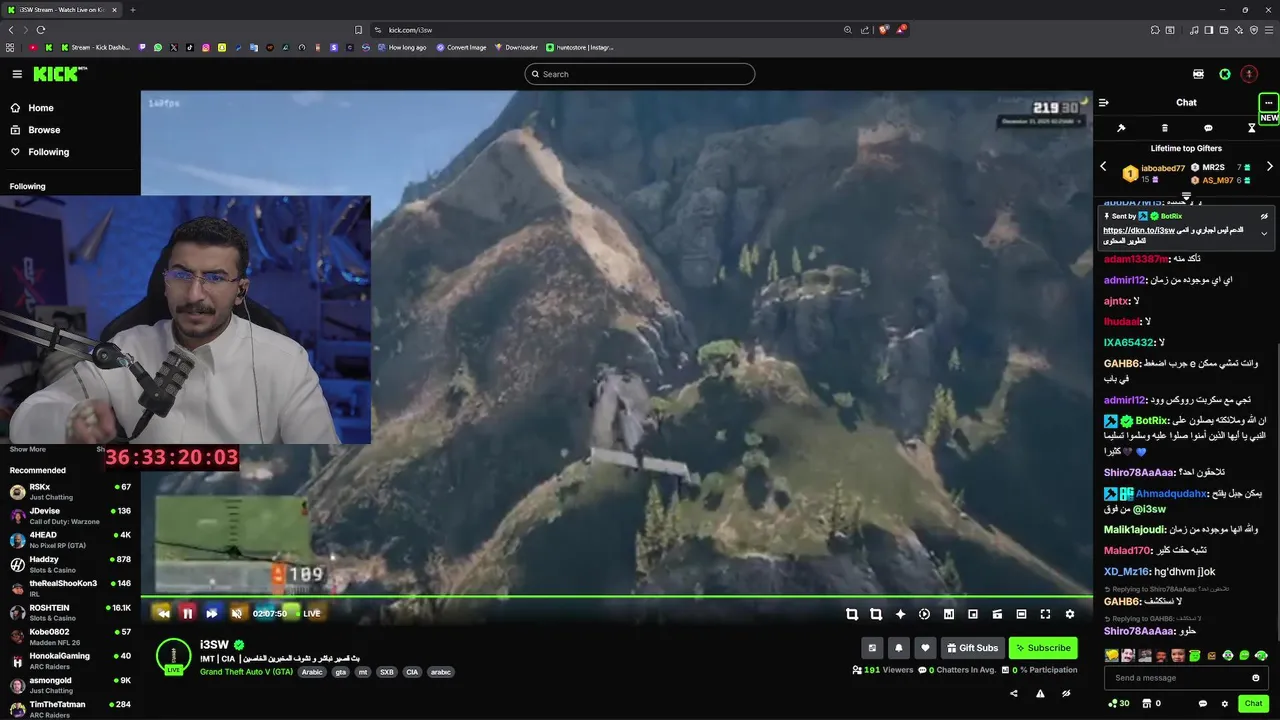The image size is (1280, 720).
Task: Click the green Subscribe button
Action: tap(1043, 648)
